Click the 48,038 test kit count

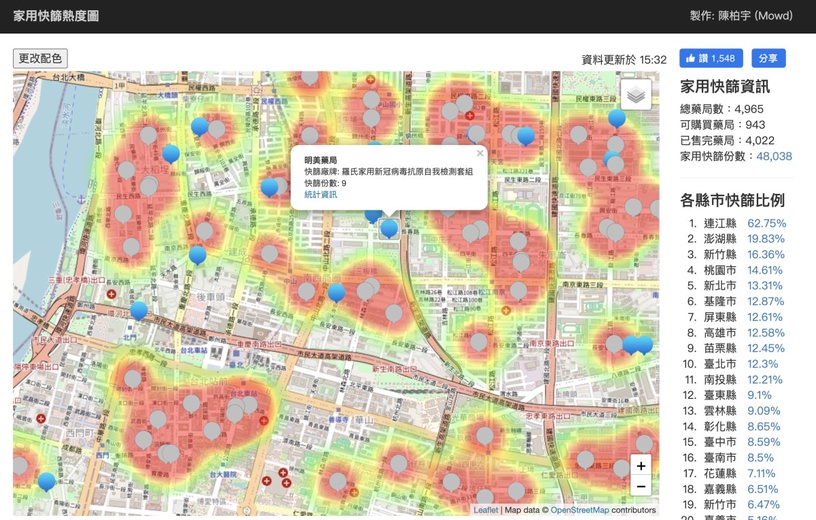pos(774,156)
